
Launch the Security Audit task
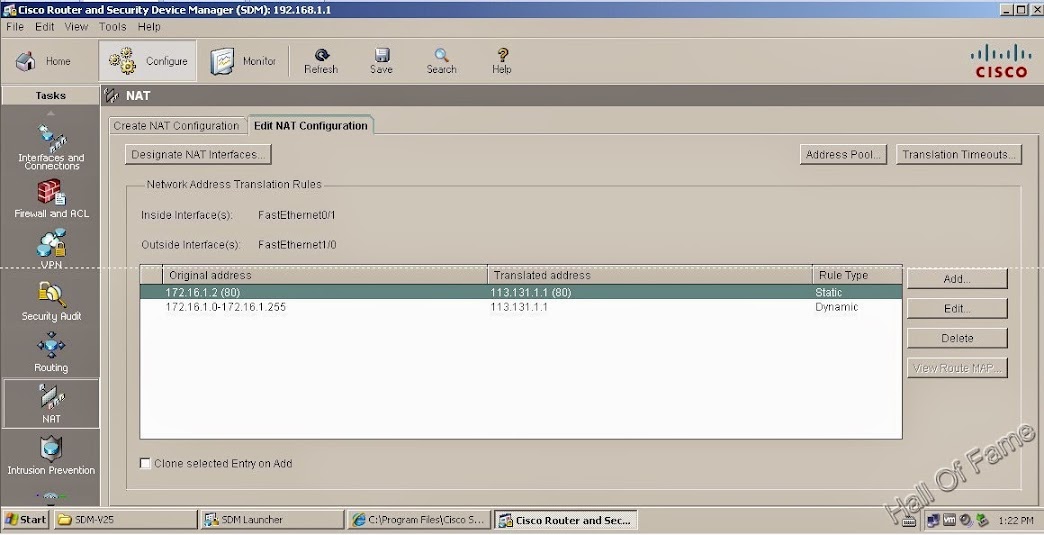51,301
